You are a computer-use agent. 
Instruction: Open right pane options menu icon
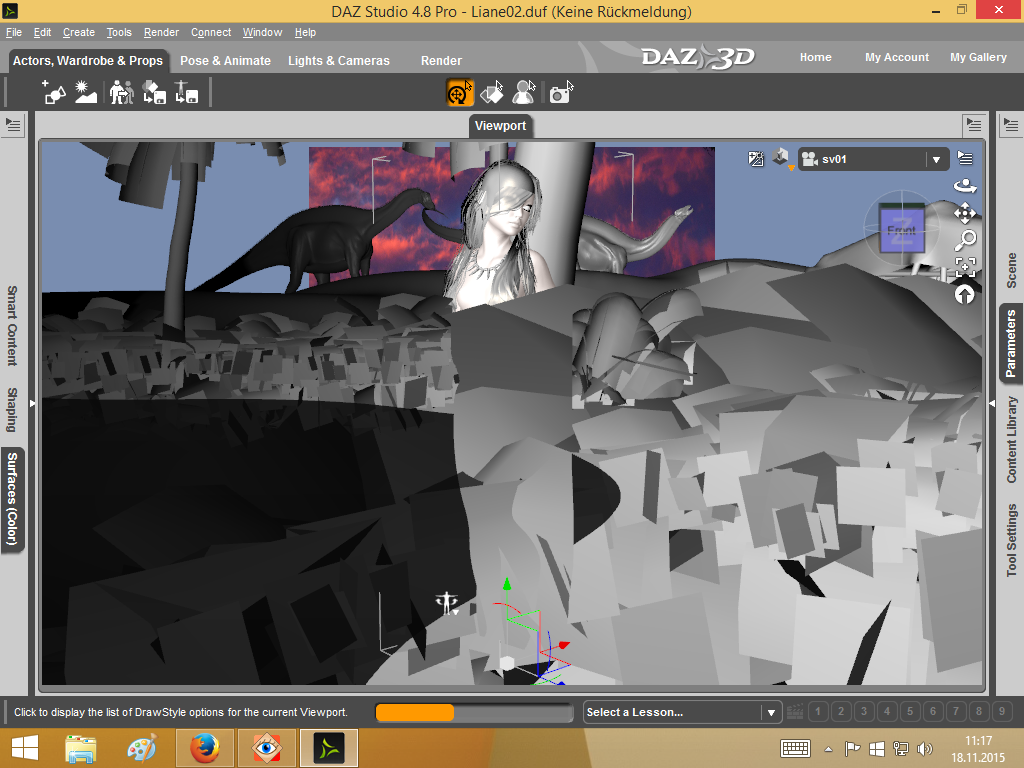1010,124
